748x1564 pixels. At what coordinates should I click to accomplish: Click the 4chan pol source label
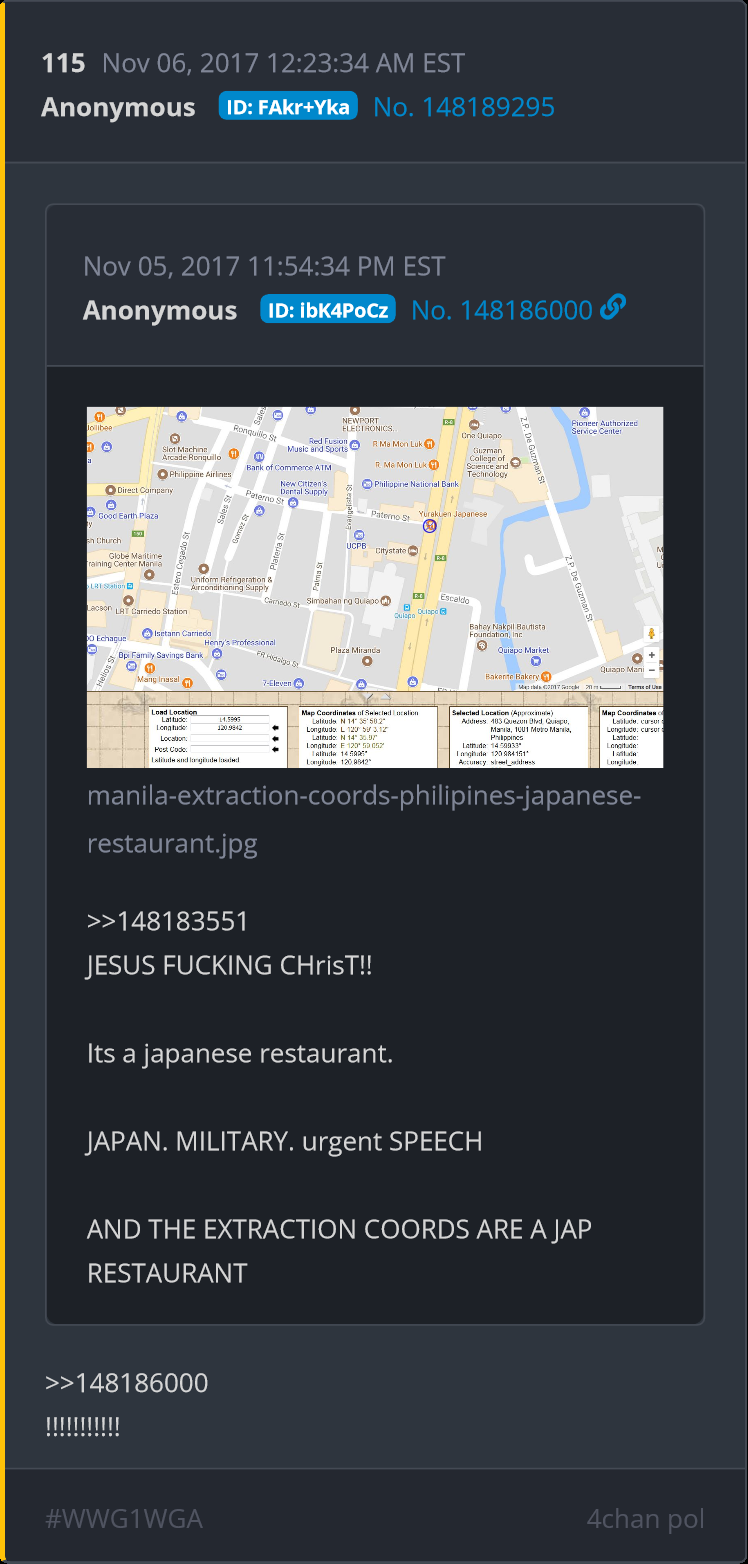(645, 1519)
